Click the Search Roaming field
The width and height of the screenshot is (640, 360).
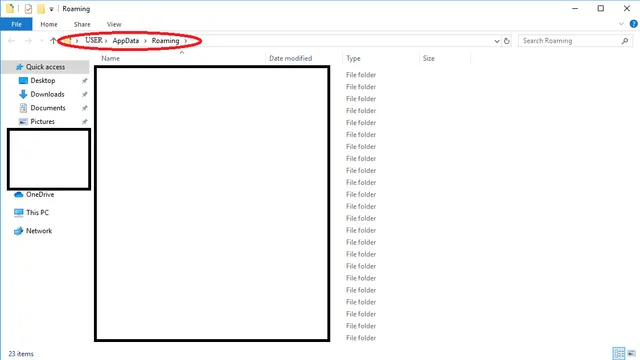(x=575, y=41)
